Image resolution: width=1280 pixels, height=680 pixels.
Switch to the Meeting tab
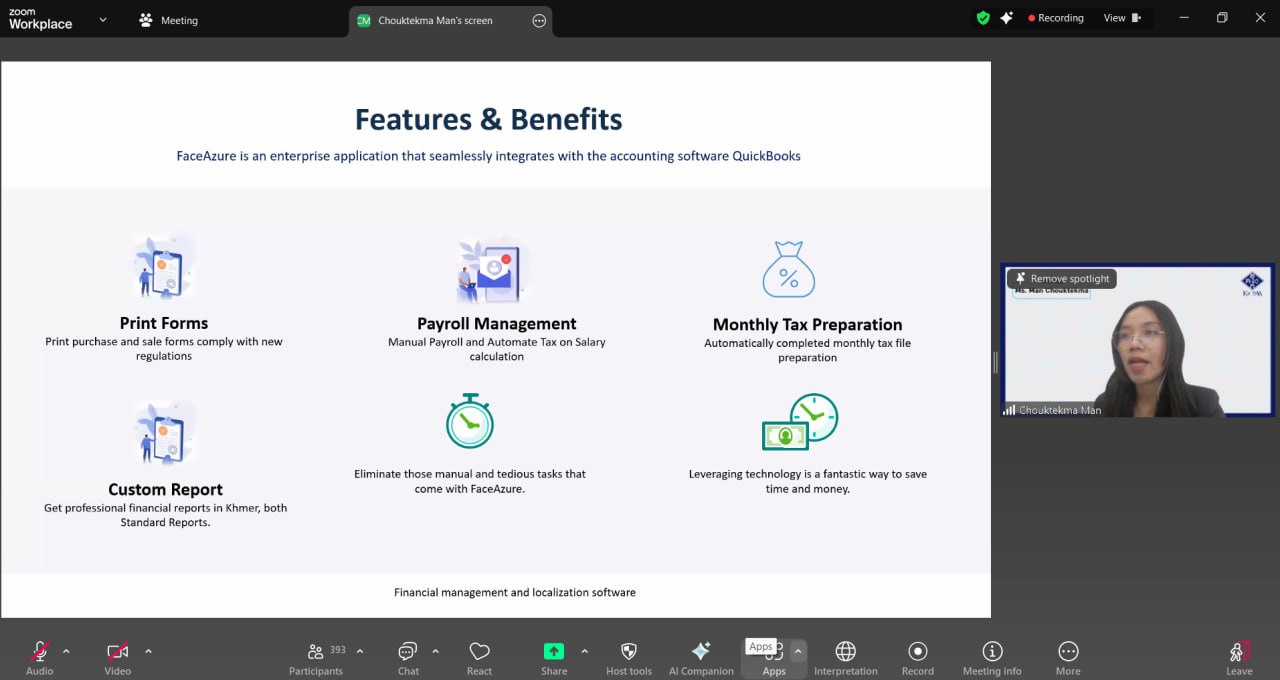(x=168, y=20)
